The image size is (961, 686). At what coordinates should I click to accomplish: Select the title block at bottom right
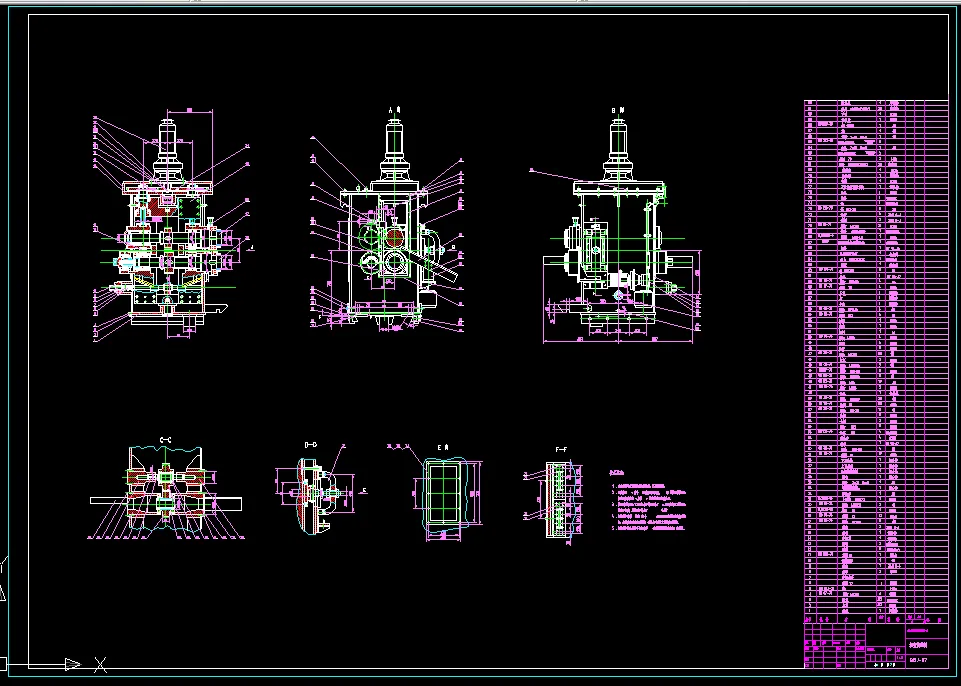876,645
